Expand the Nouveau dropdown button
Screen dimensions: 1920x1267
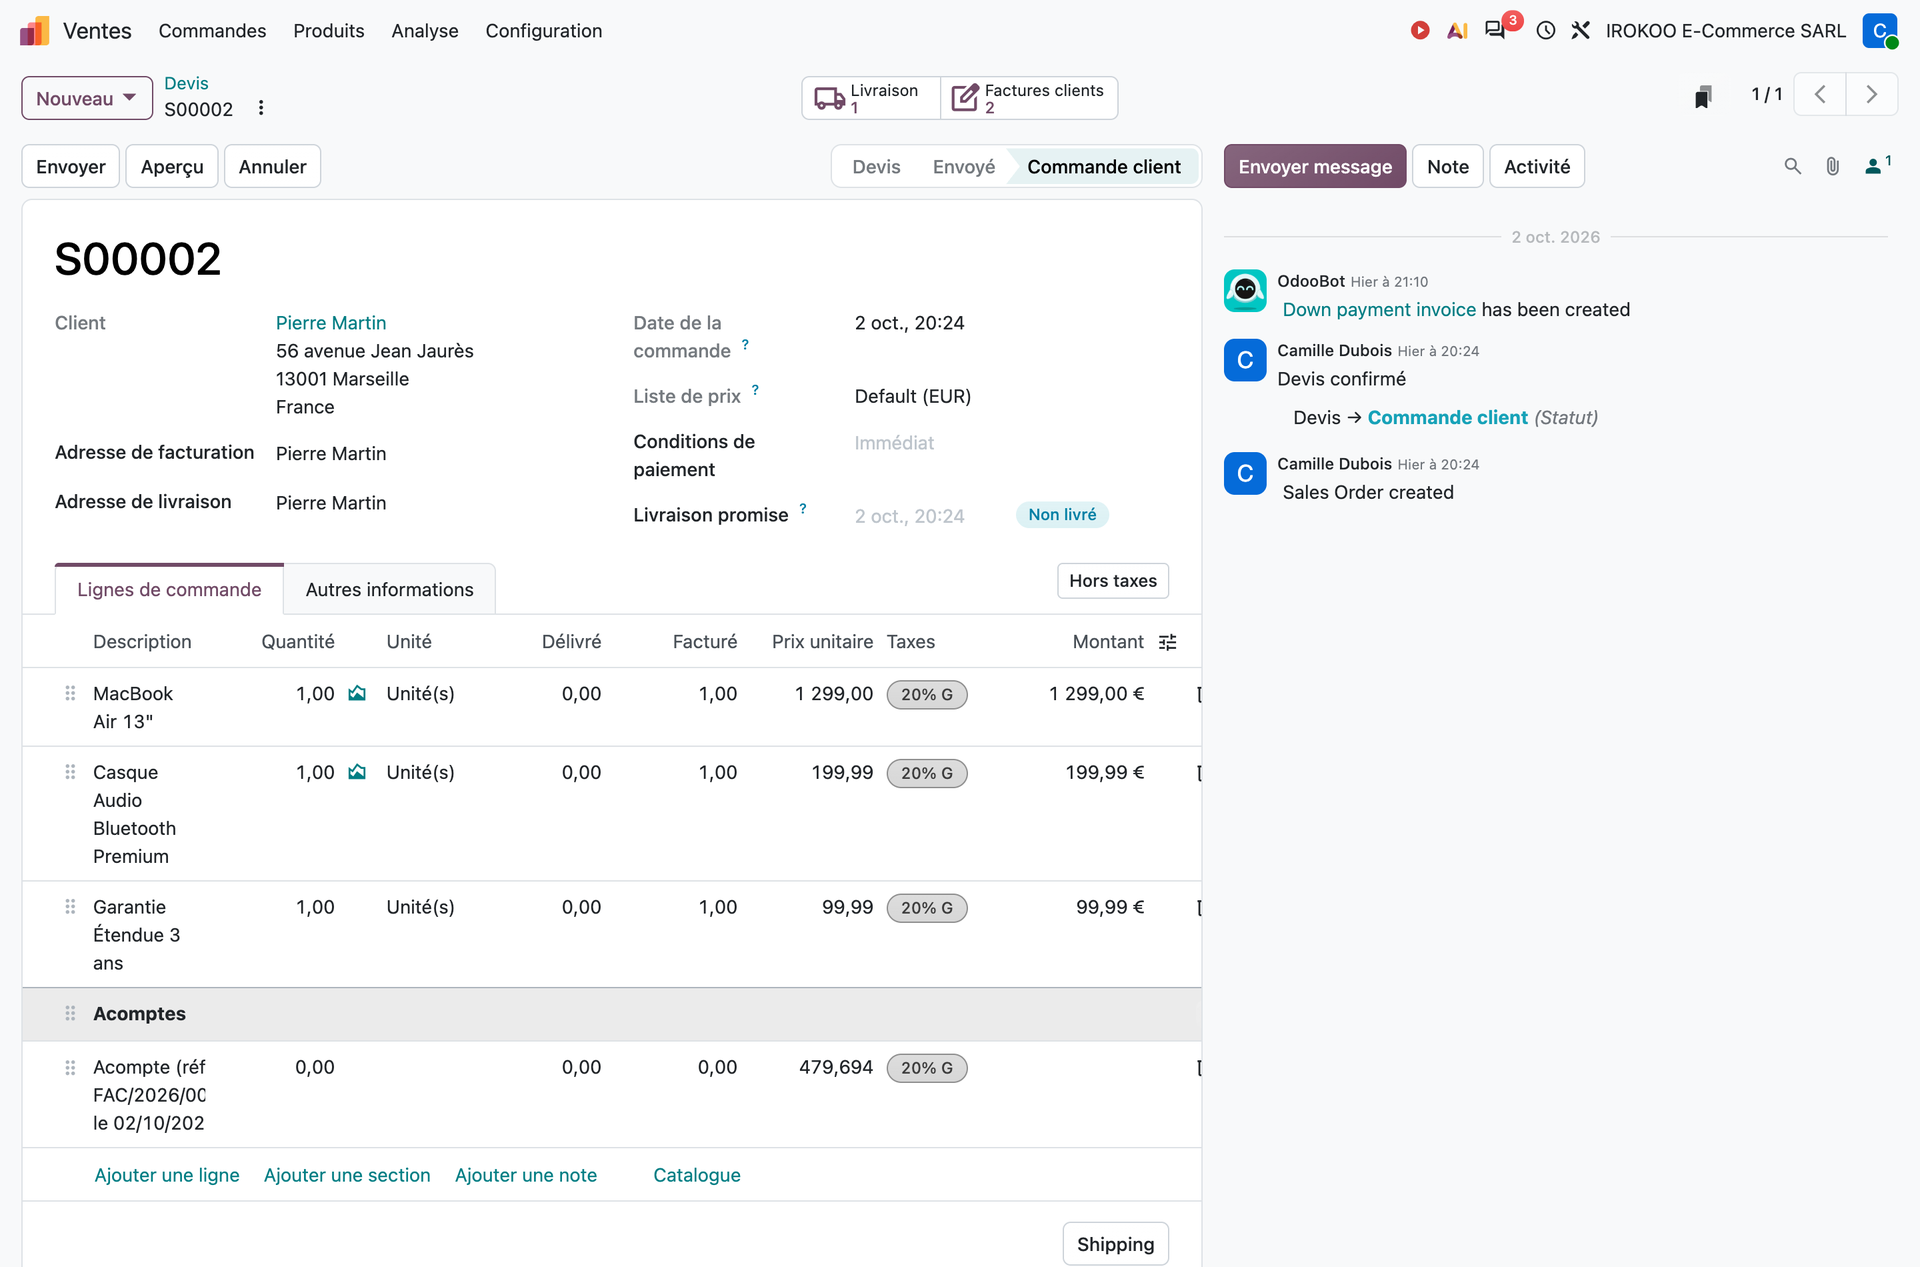[87, 98]
